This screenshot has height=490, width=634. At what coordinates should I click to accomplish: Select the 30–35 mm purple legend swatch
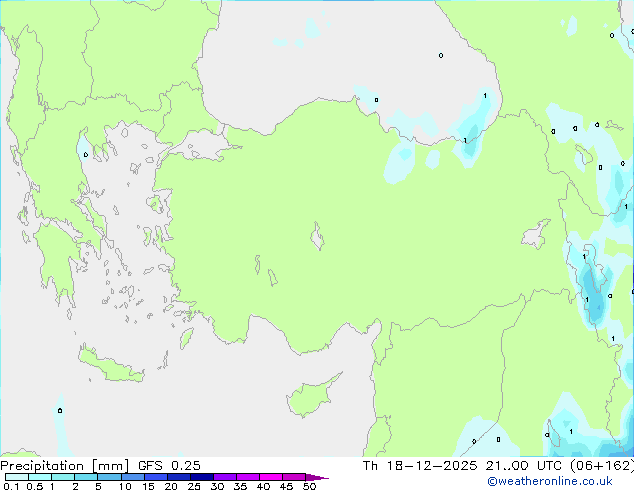point(225,477)
